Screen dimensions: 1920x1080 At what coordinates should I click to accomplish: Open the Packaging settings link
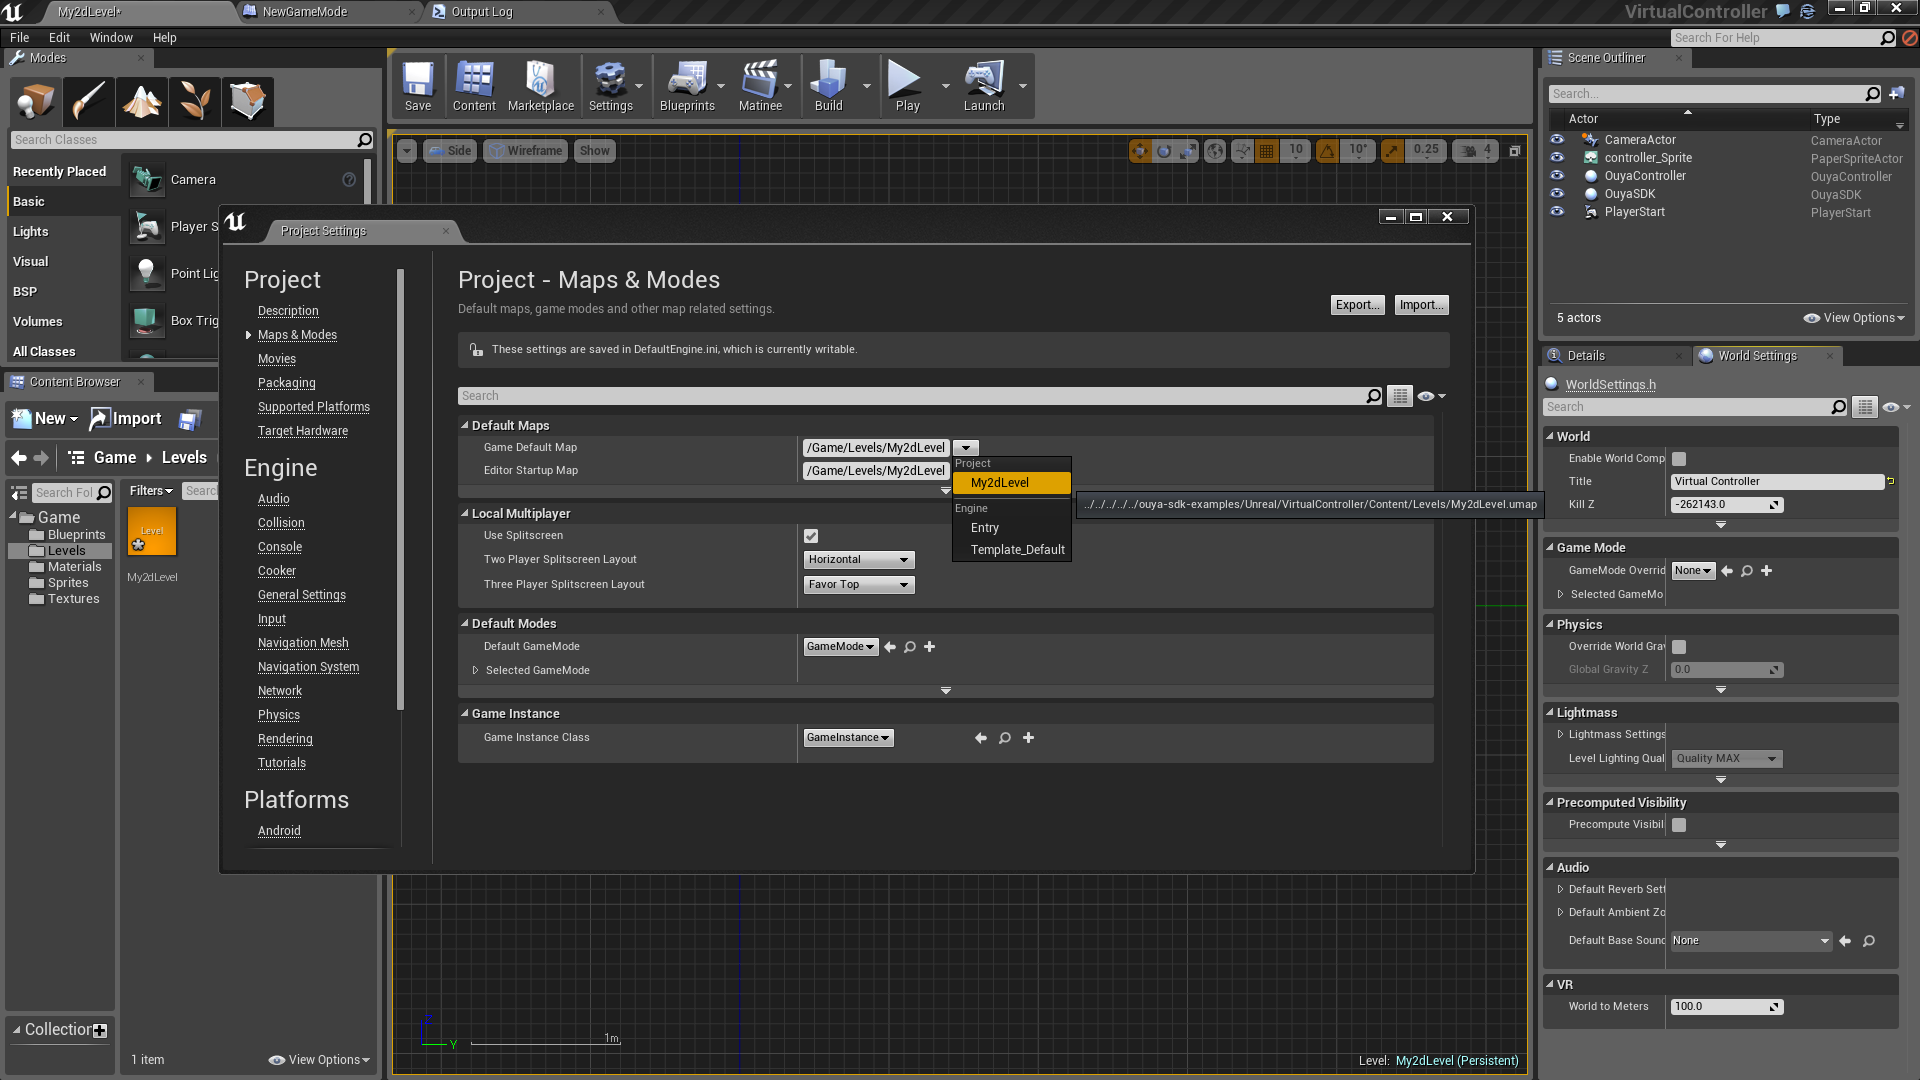pos(286,383)
